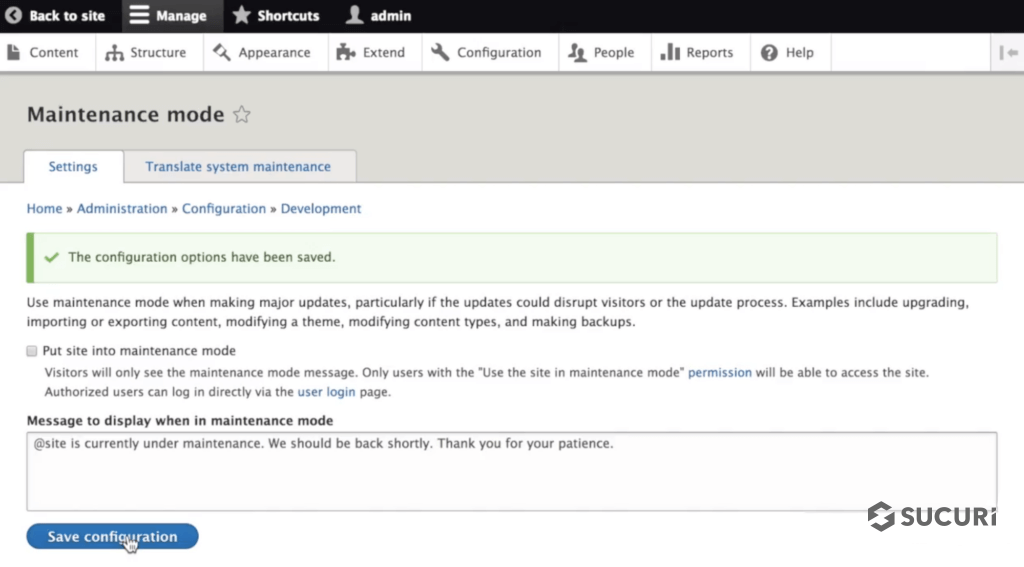This screenshot has height=567, width=1024.
Task: Enable Put site into maintenance mode
Action: point(32,352)
